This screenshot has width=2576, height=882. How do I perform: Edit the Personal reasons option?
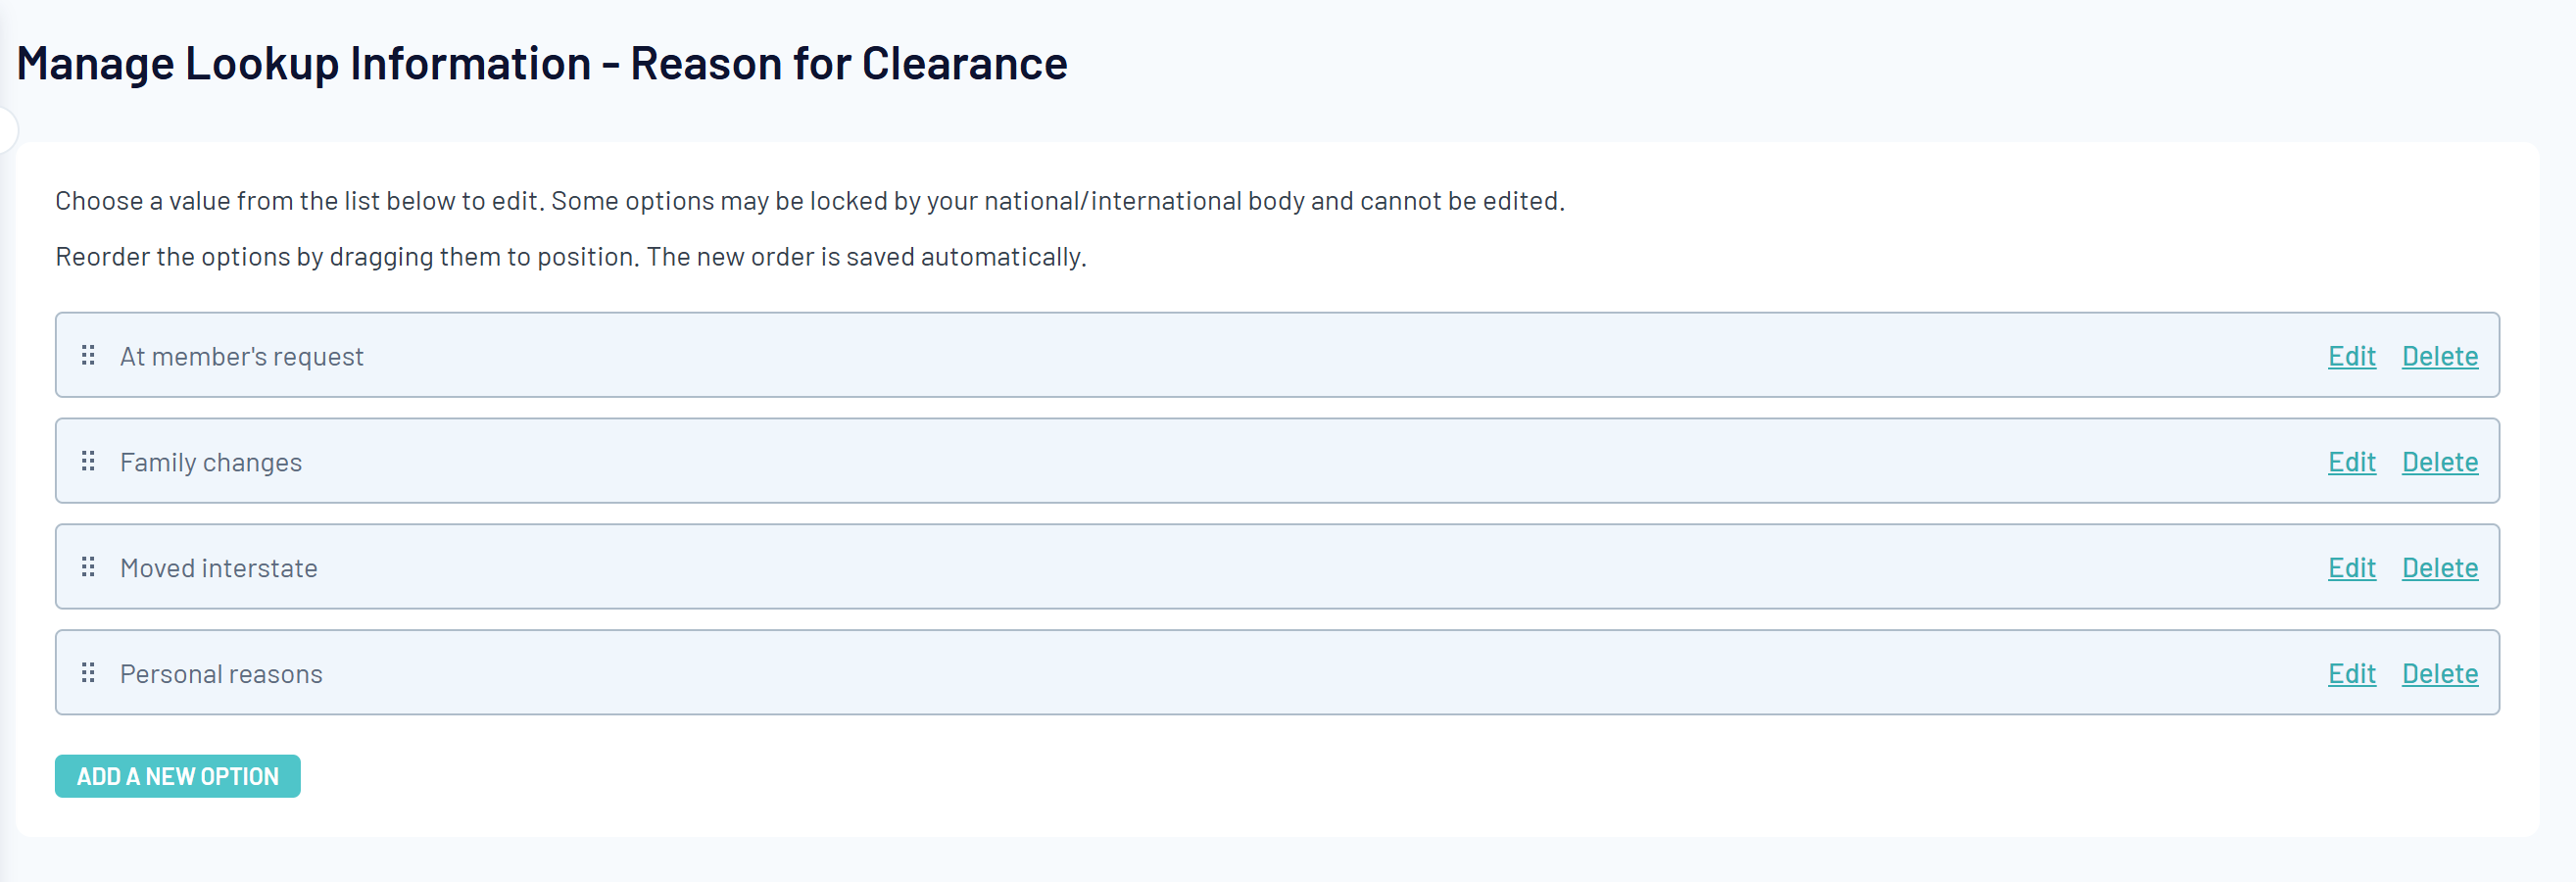pyautogui.click(x=2351, y=674)
